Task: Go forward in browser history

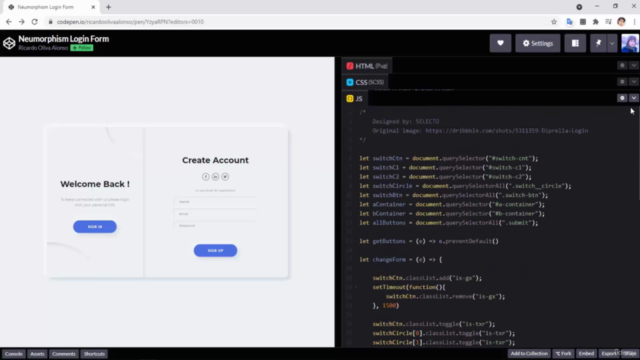Action: click(x=22, y=22)
